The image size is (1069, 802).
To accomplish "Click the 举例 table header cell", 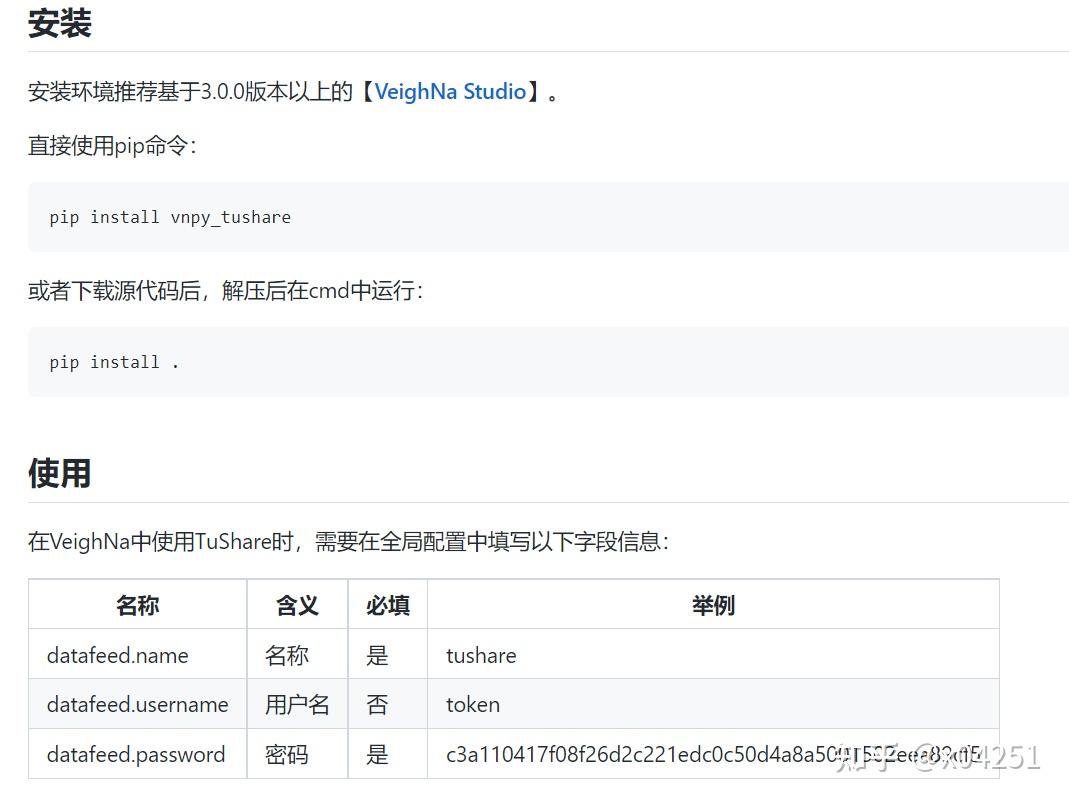I will click(713, 605).
